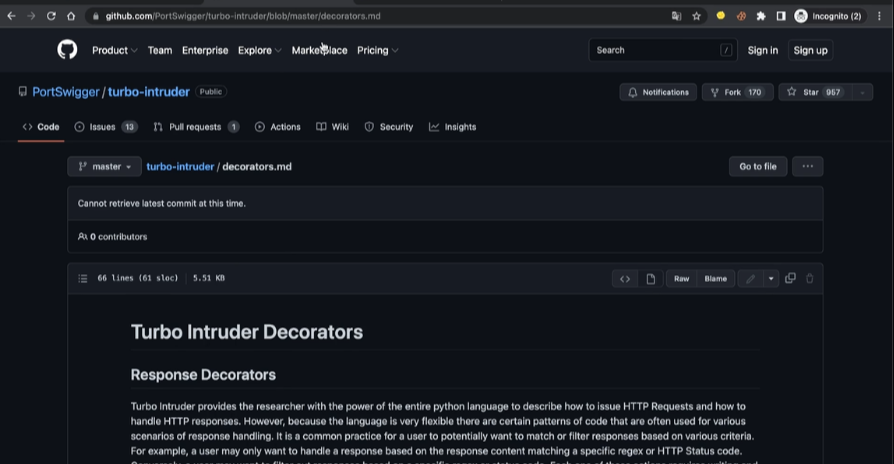The width and height of the screenshot is (894, 464).
Task: Click Sign in
Action: click(x=763, y=50)
